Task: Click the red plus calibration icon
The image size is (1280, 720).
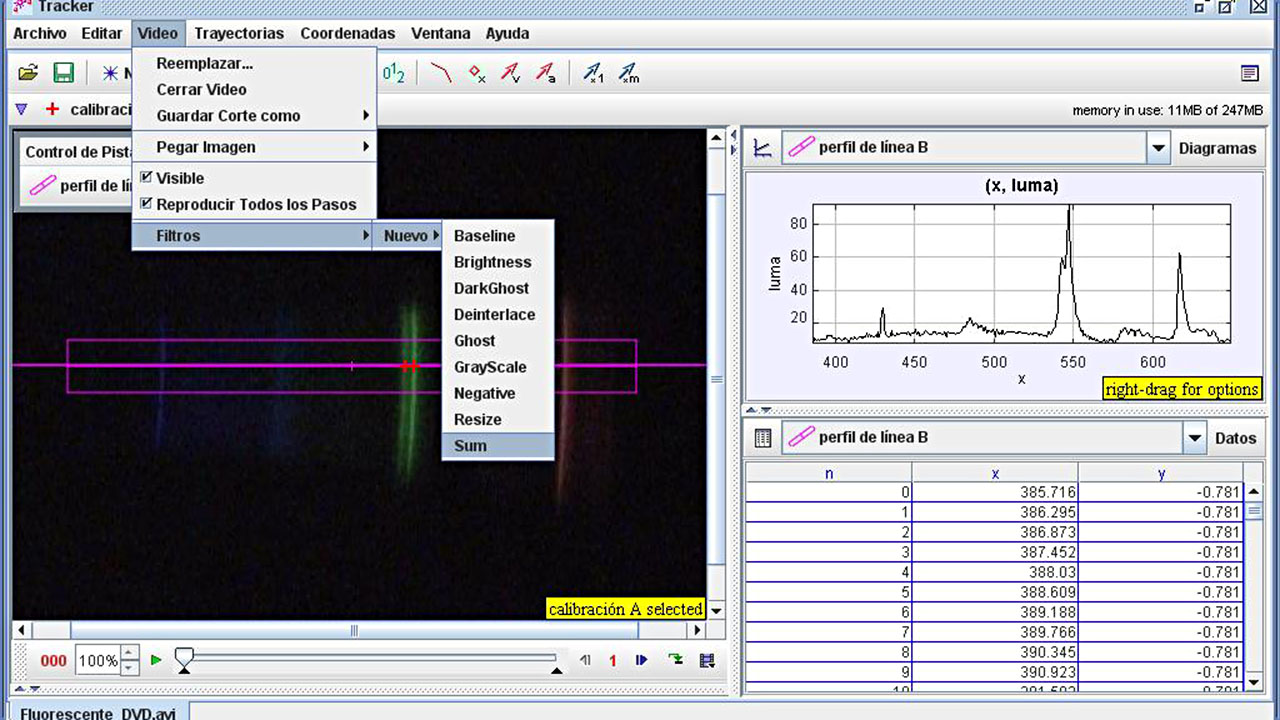Action: pos(52,109)
